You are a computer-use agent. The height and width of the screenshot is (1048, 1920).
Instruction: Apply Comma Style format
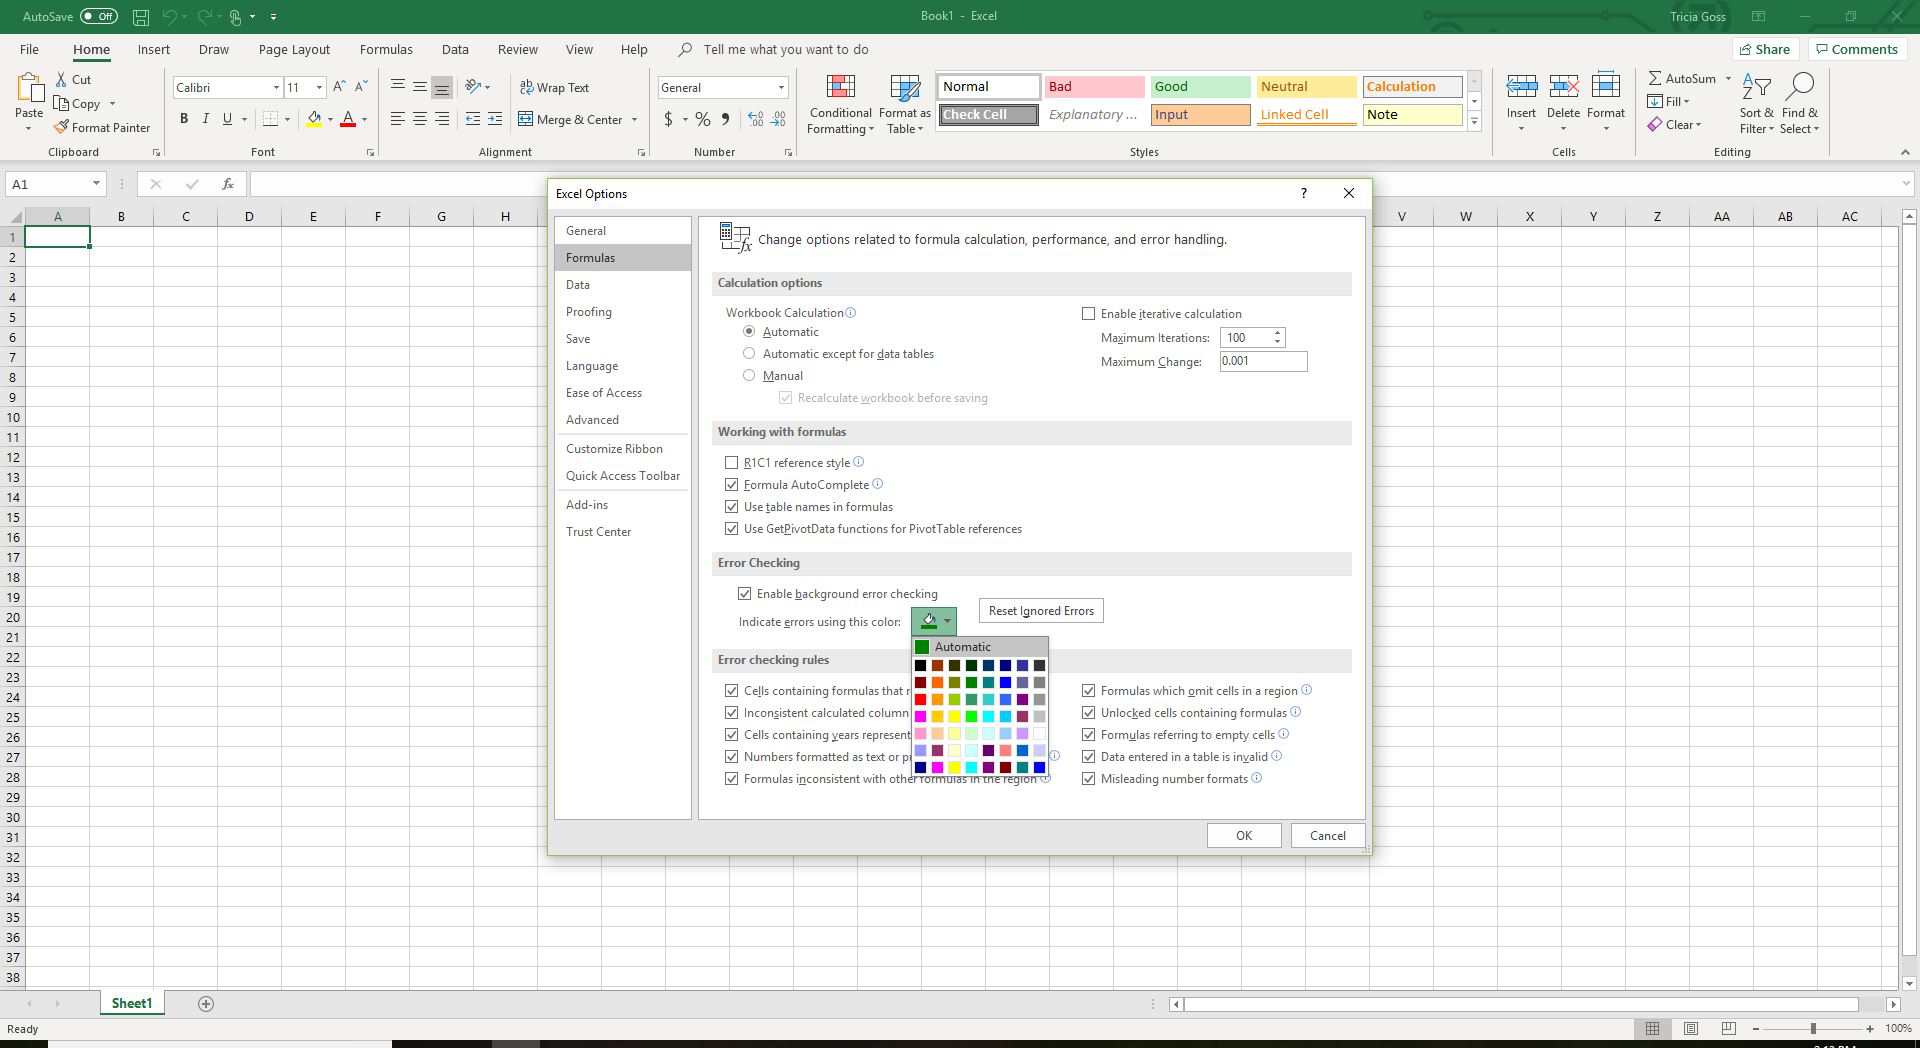tap(725, 119)
